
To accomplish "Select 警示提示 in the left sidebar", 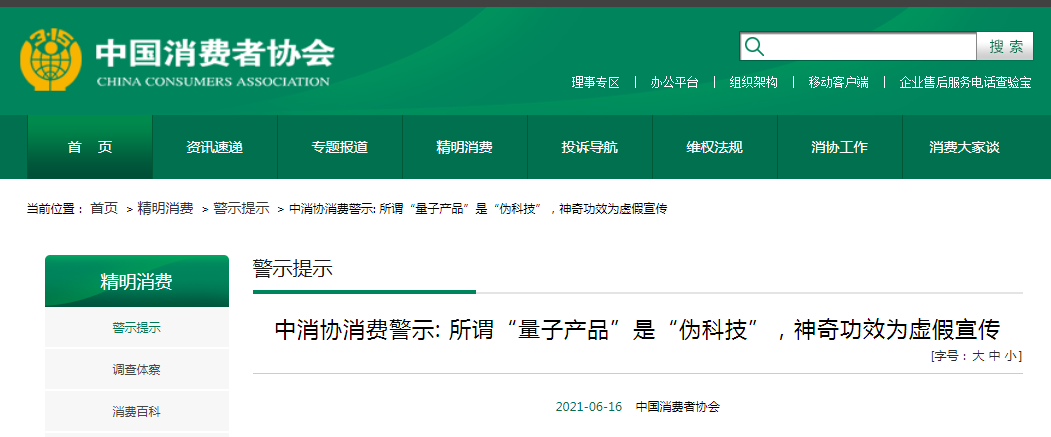I will pos(137,328).
